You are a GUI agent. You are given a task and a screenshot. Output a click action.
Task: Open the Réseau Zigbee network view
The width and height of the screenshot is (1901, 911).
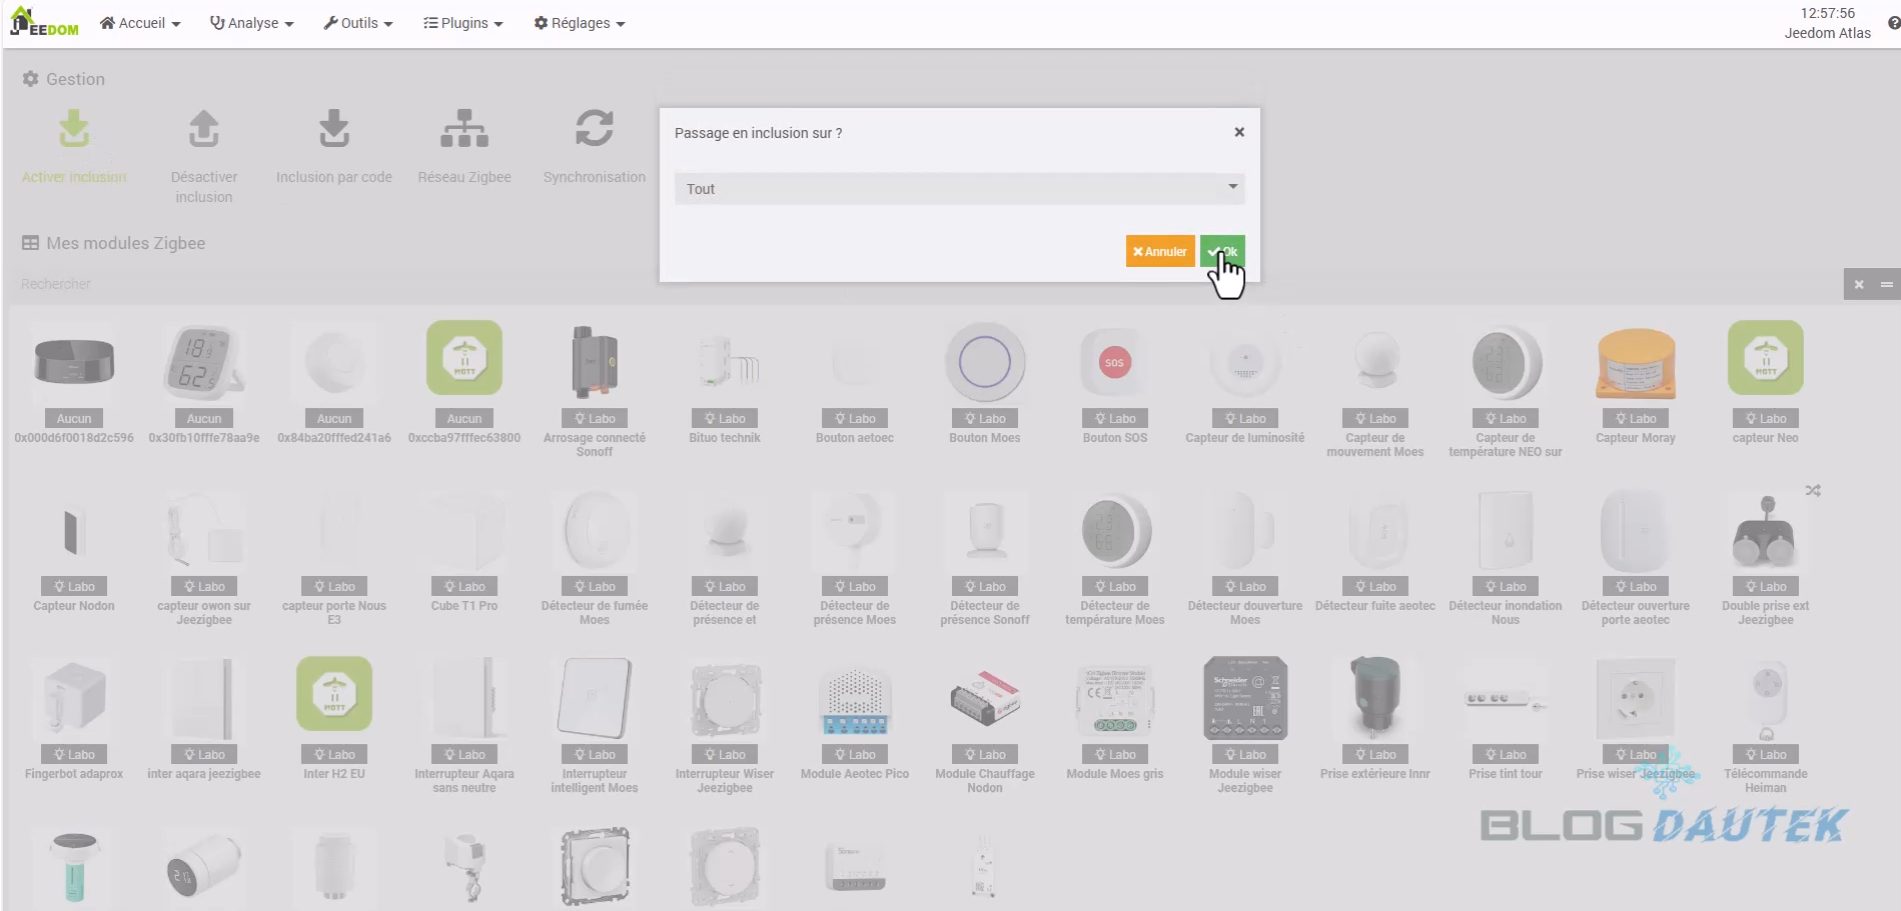click(464, 130)
